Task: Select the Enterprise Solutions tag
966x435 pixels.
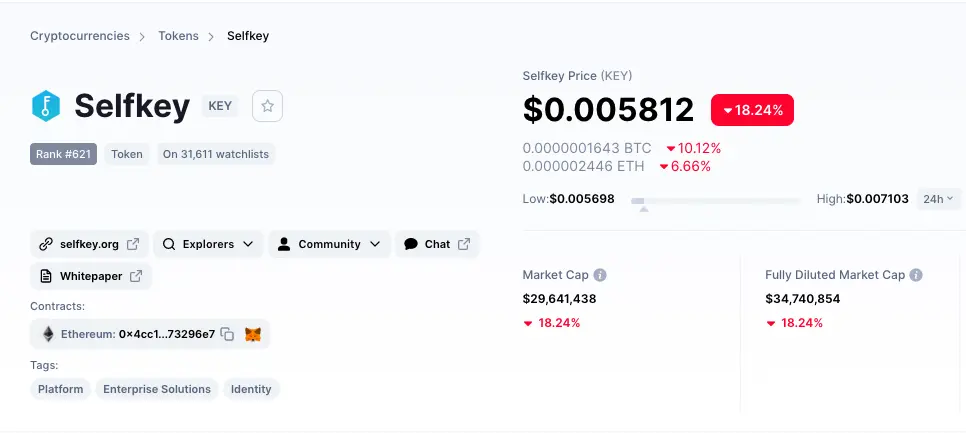Action: point(157,389)
